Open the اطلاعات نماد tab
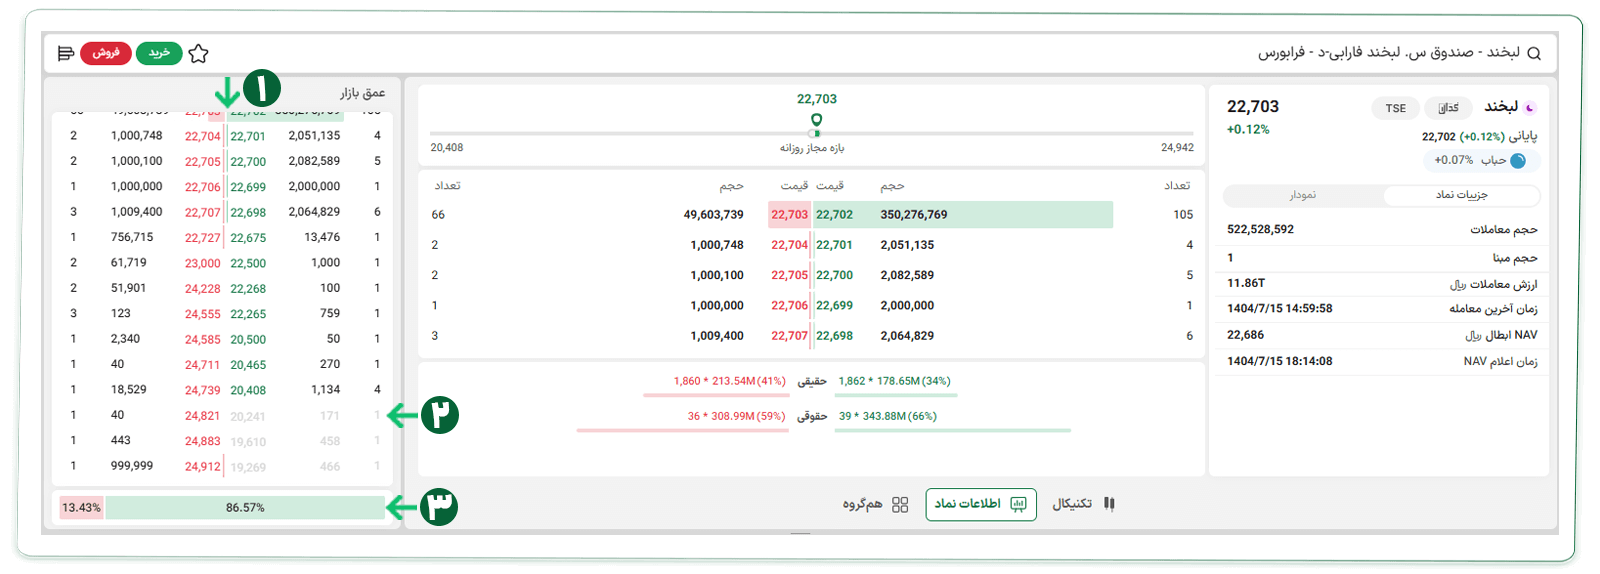Viewport: 1600px width, 574px height. (x=980, y=504)
